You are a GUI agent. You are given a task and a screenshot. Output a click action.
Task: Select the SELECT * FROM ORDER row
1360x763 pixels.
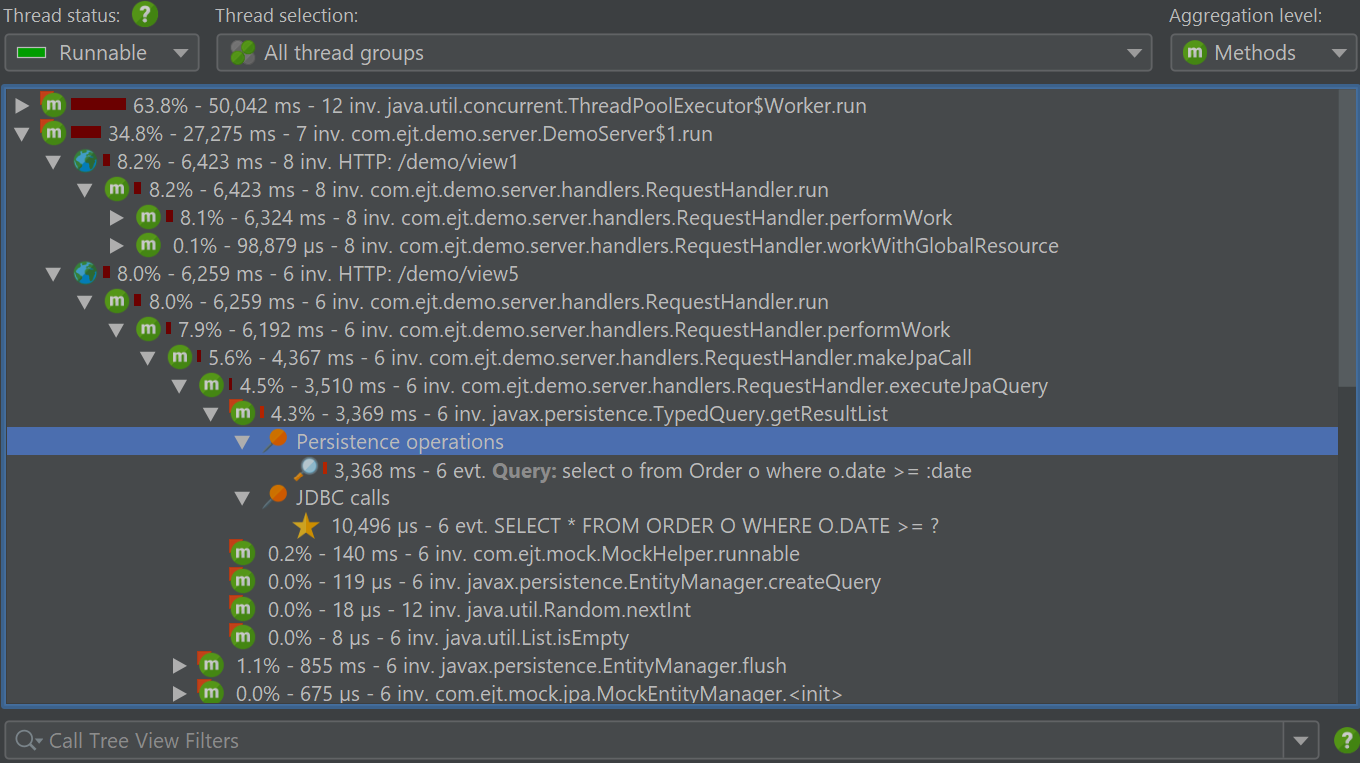635,525
